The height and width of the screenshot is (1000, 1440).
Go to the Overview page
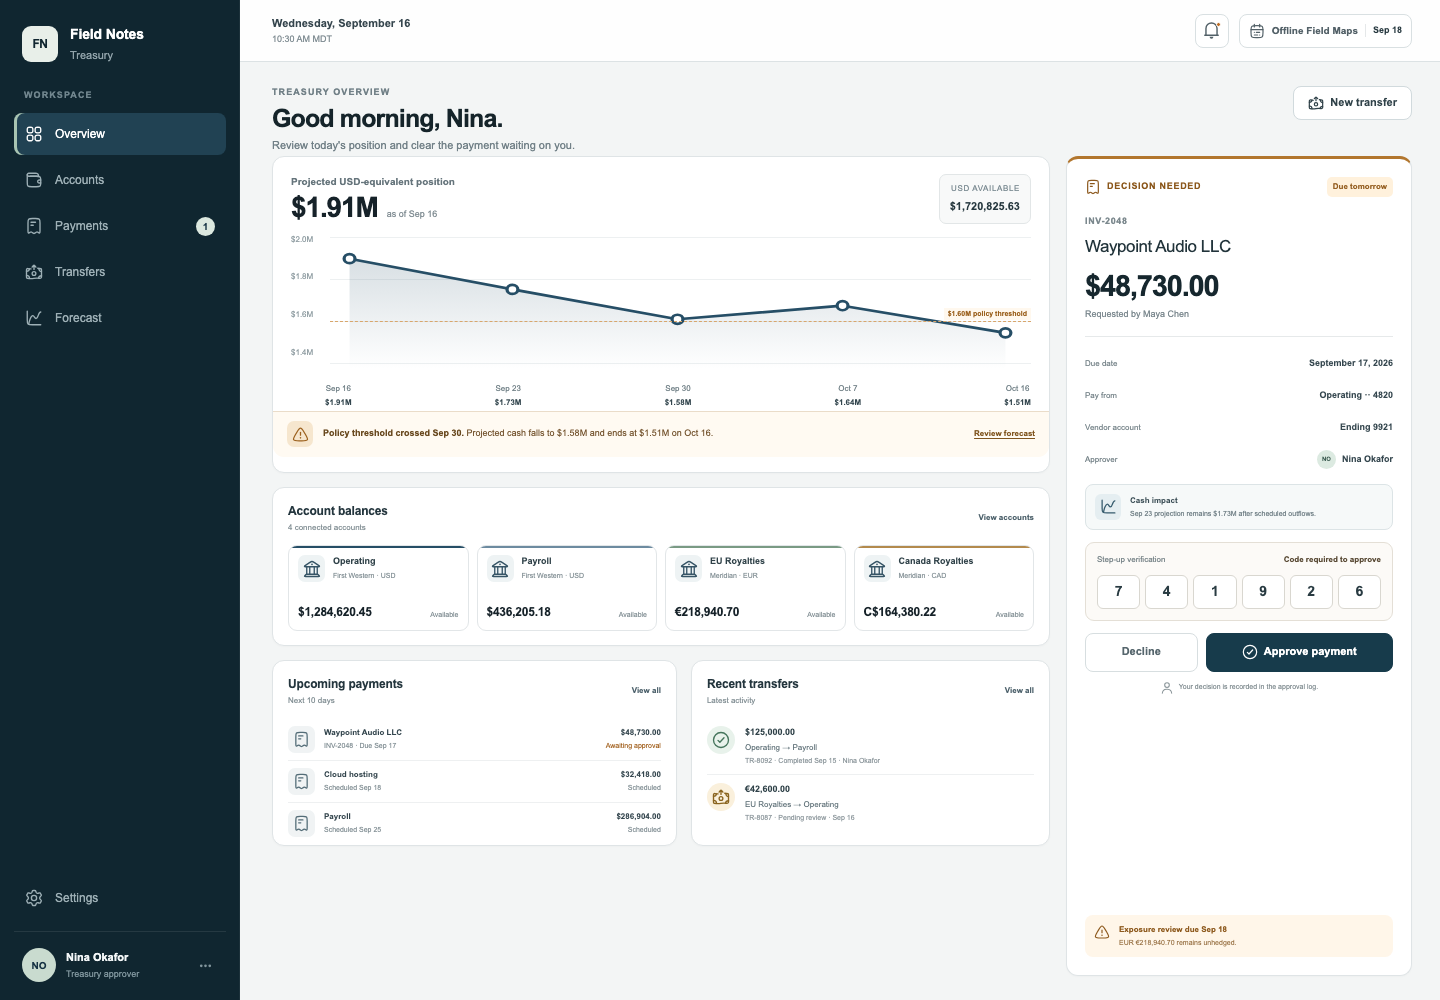(120, 134)
